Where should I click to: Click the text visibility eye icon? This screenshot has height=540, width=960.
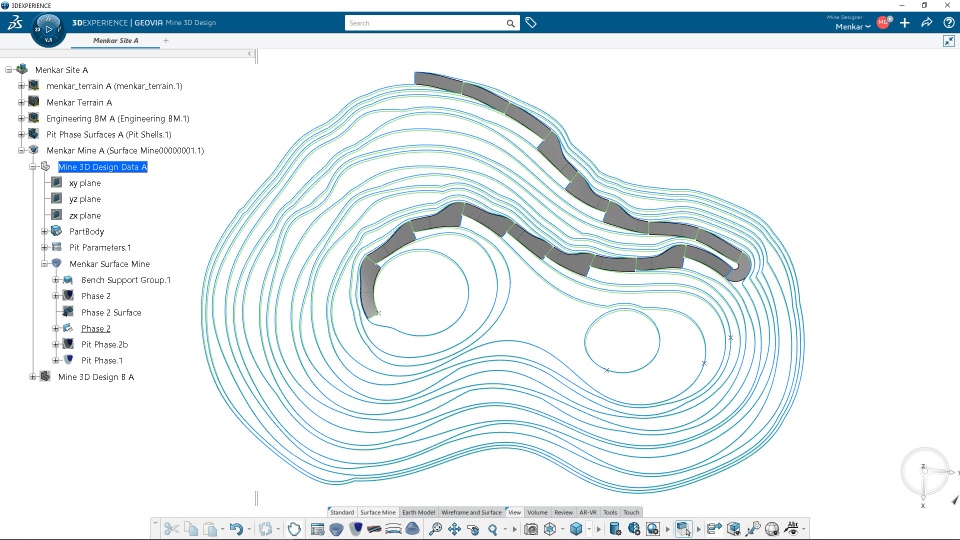tap(792, 529)
